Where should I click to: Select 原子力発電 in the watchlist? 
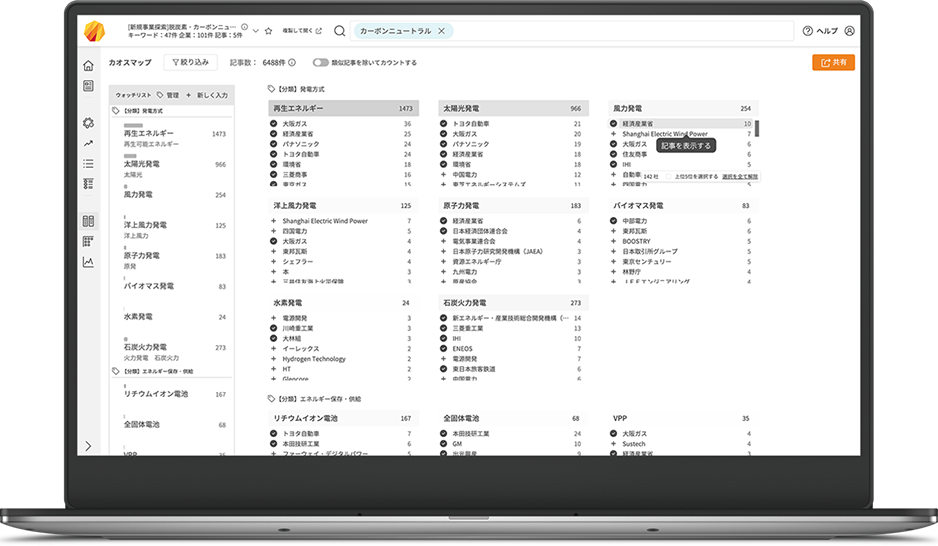tap(141, 255)
